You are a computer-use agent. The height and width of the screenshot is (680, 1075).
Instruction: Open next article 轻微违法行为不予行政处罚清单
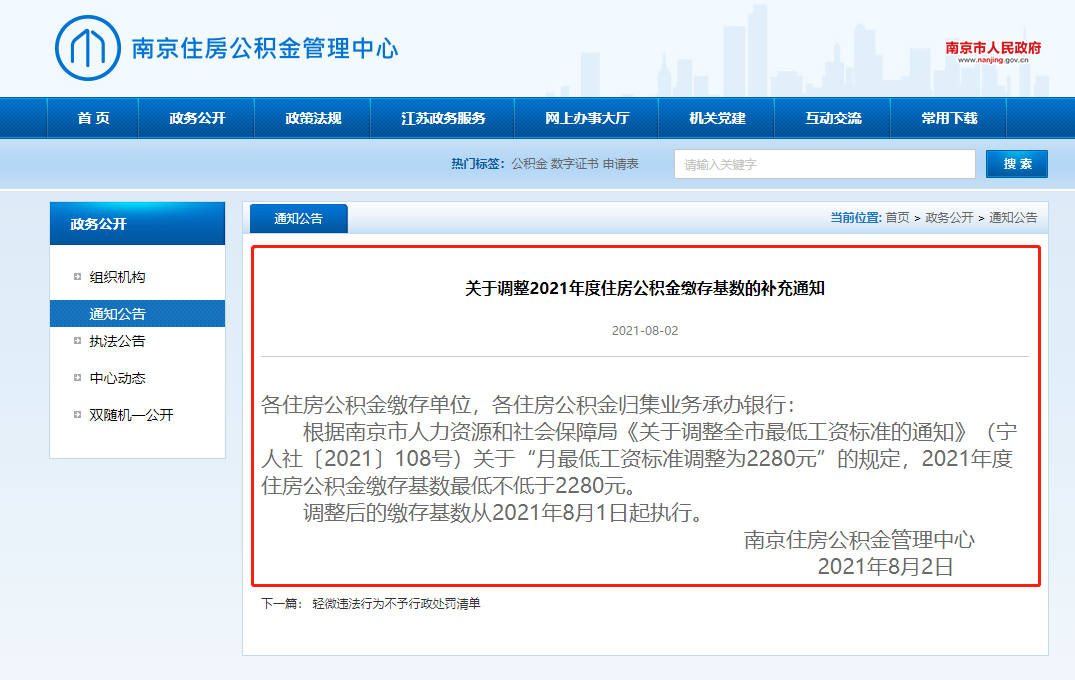click(x=396, y=604)
